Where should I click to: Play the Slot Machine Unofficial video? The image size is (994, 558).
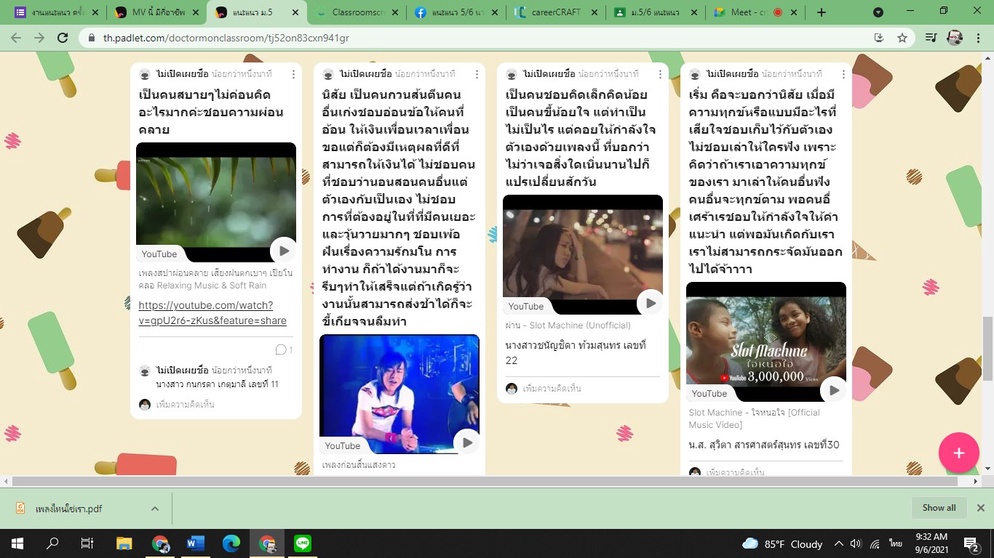pos(650,303)
